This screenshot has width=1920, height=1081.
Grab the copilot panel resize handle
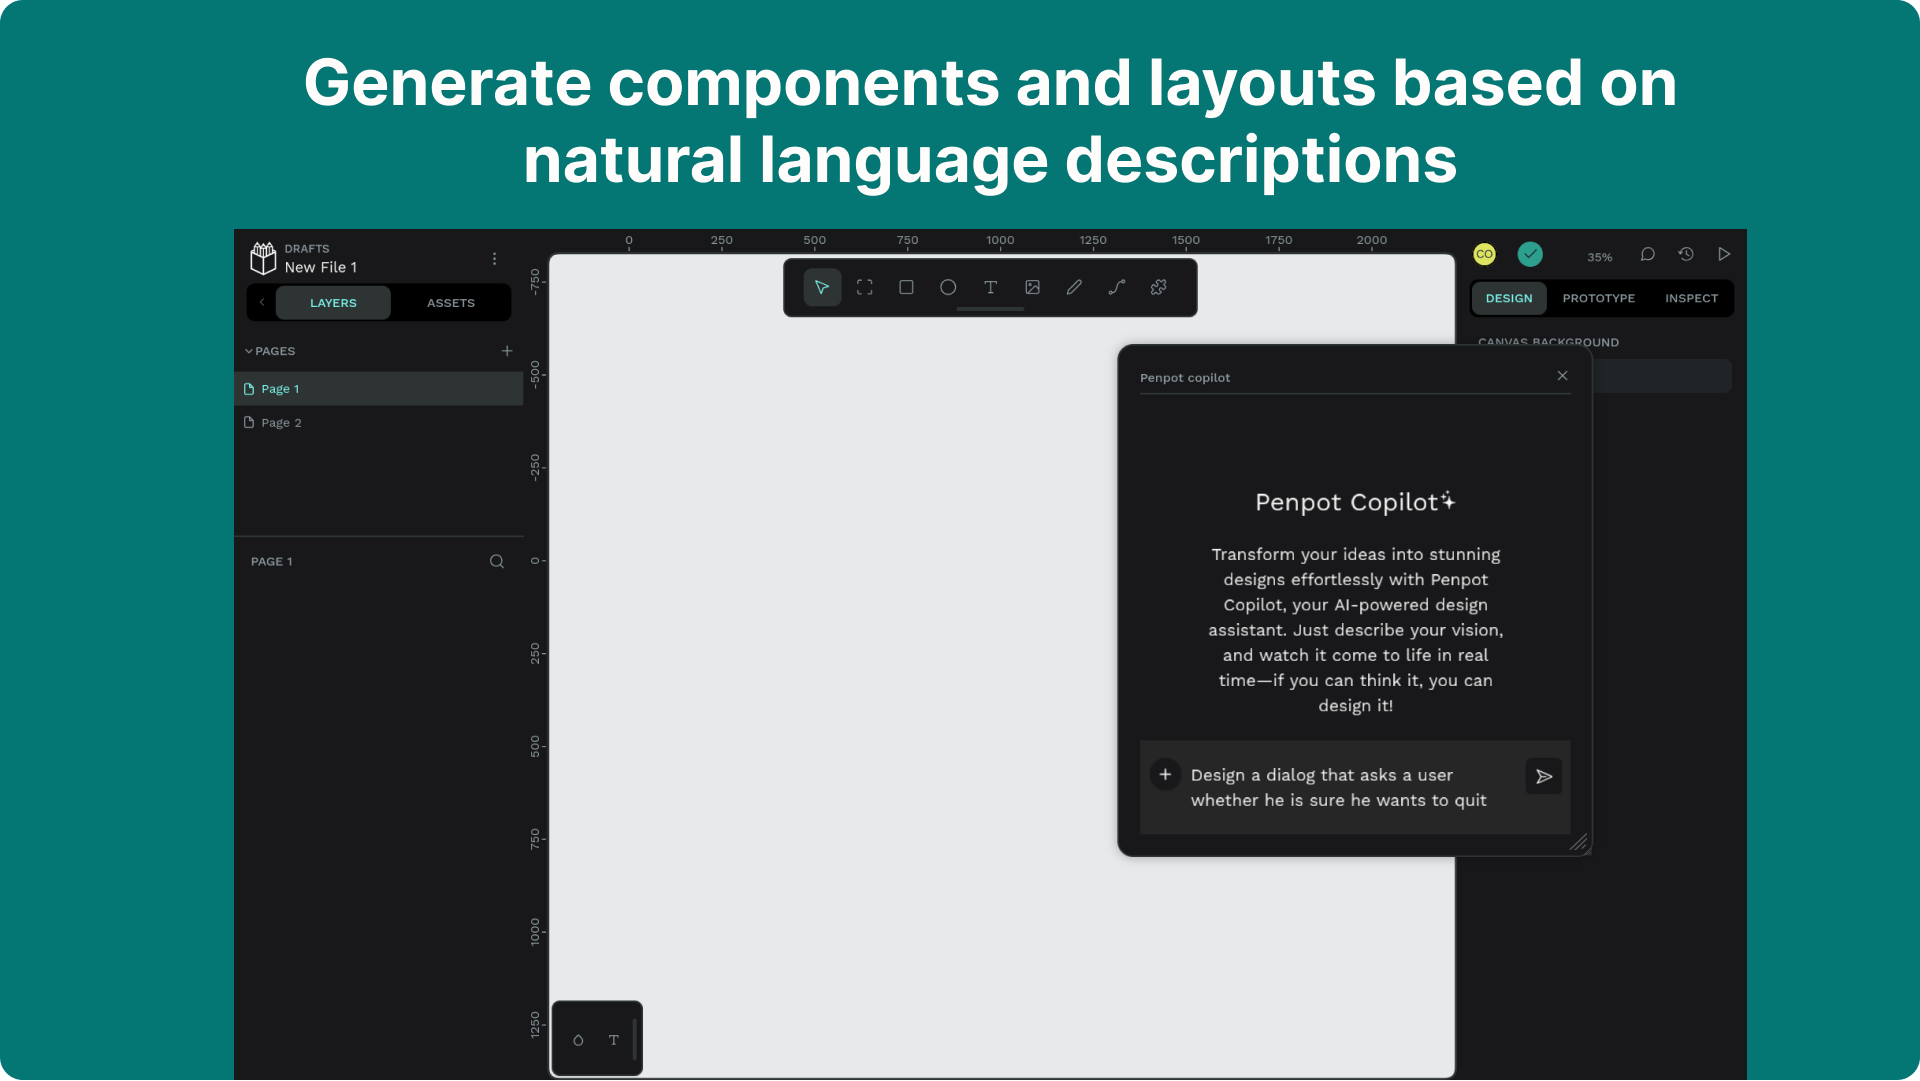[x=1579, y=843]
